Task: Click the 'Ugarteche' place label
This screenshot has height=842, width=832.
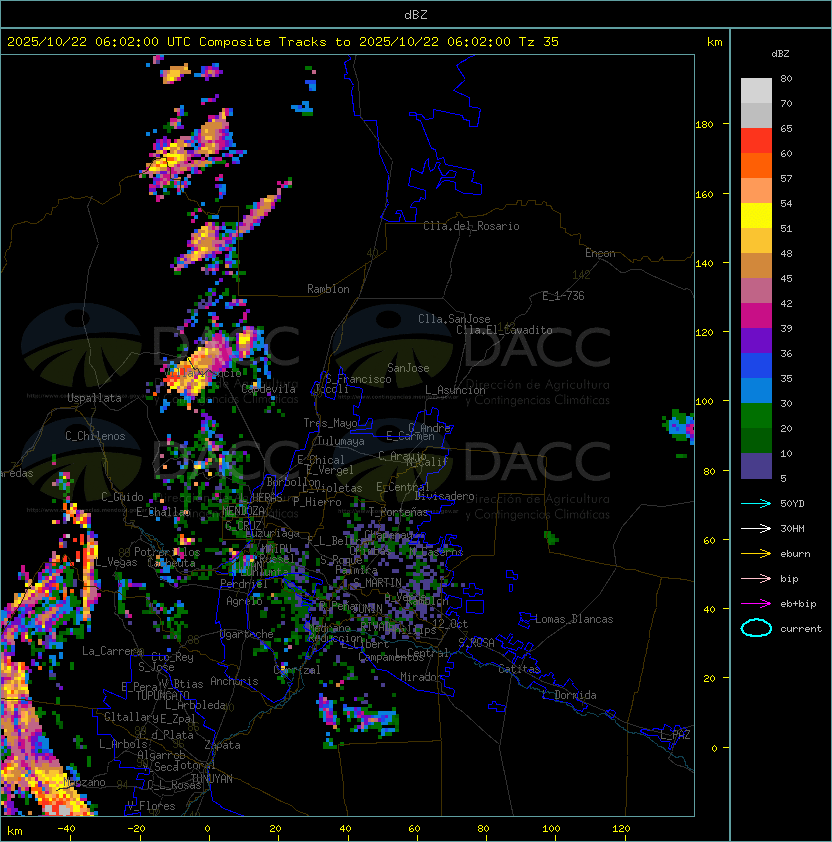Action: pos(246,634)
